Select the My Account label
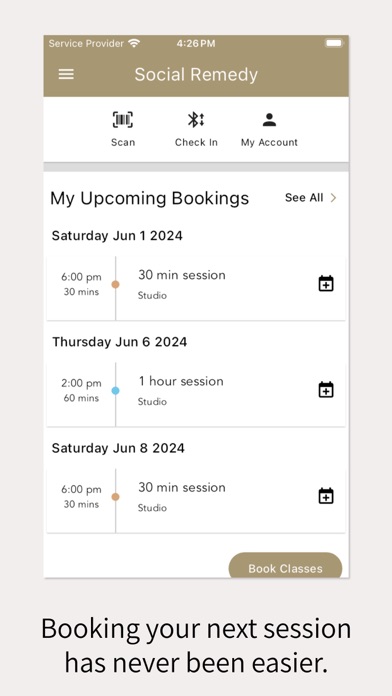The height and width of the screenshot is (696, 392). point(269,142)
